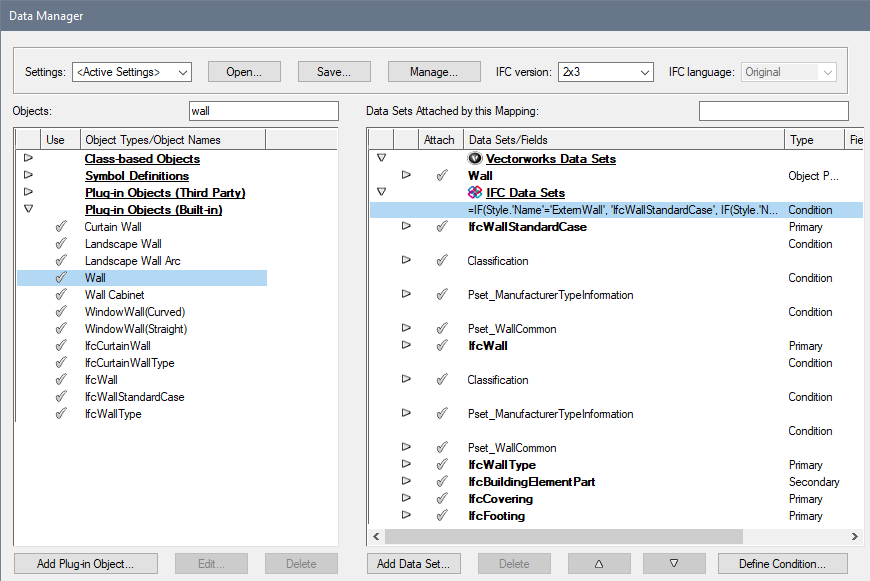
Task: Select Landscape Wall Arc in objects list
Action: coord(132,261)
